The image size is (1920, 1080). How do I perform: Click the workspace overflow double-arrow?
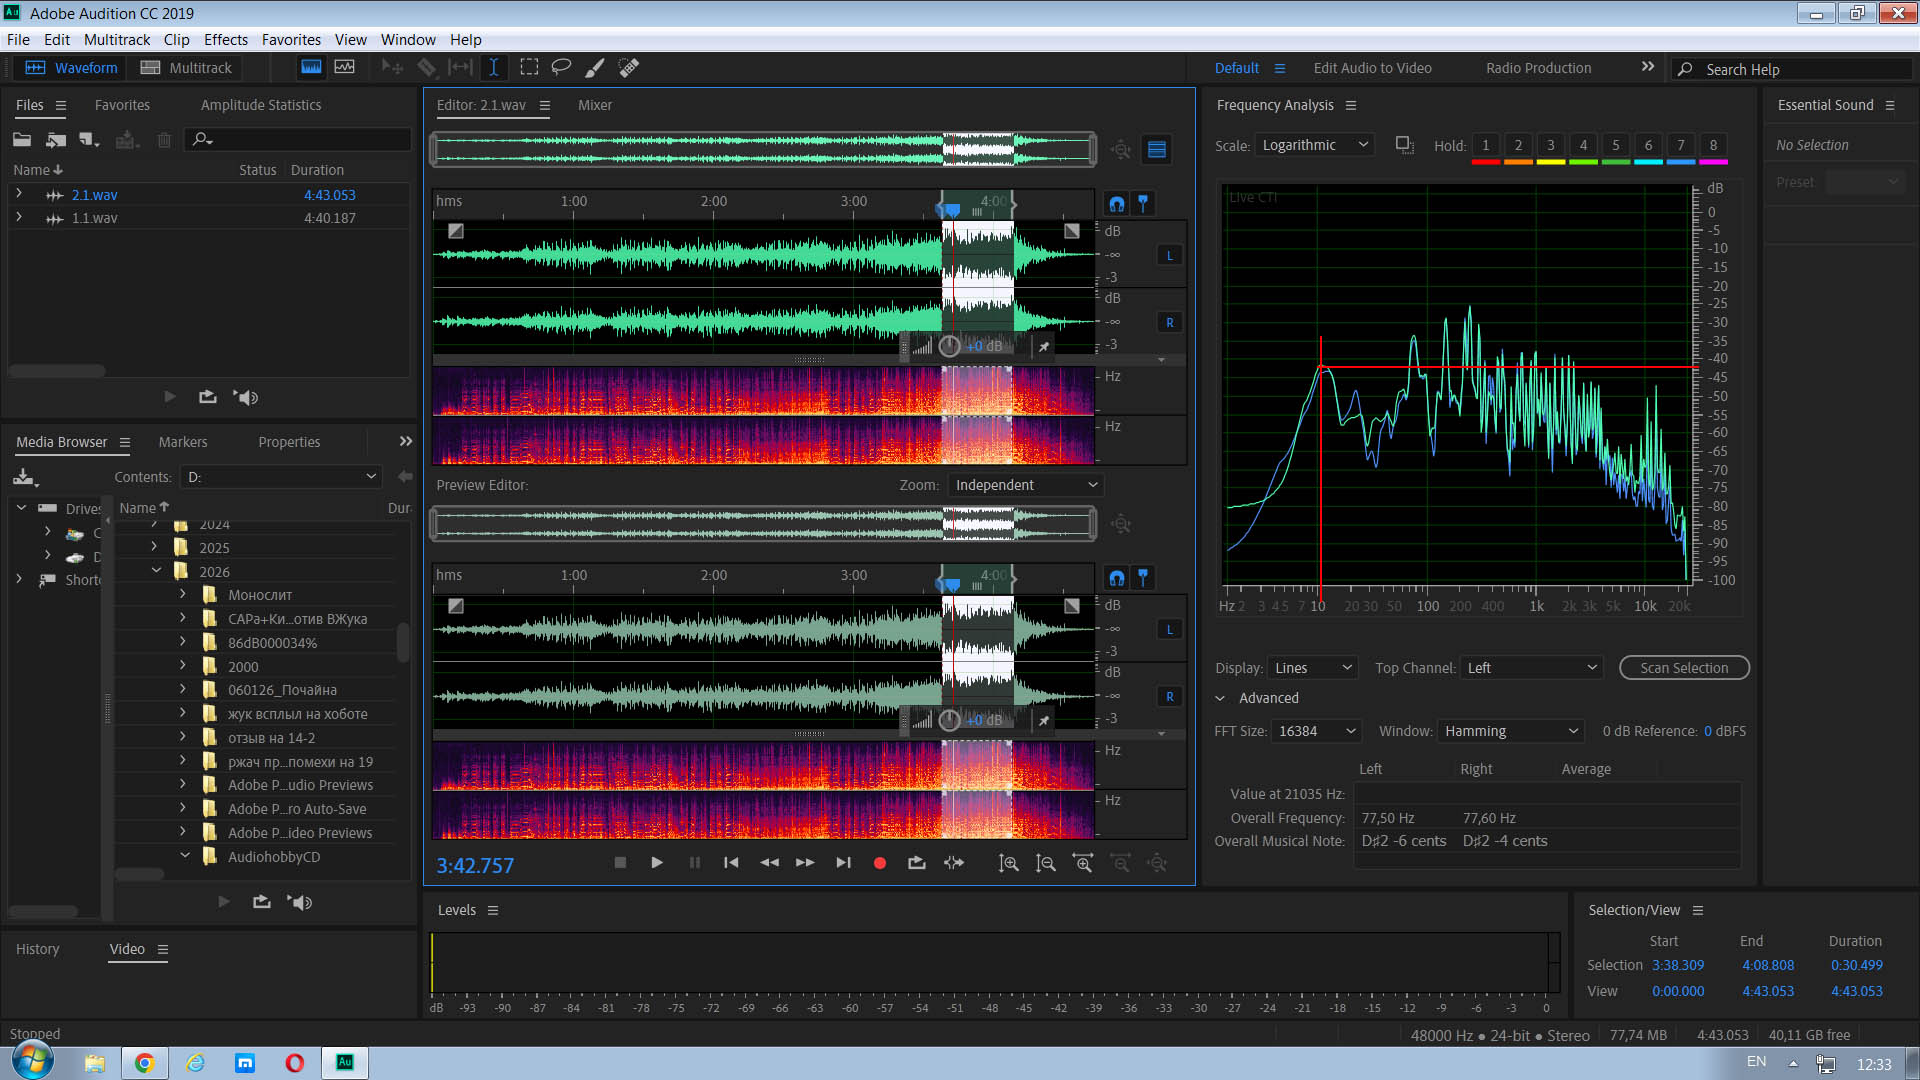click(1648, 67)
